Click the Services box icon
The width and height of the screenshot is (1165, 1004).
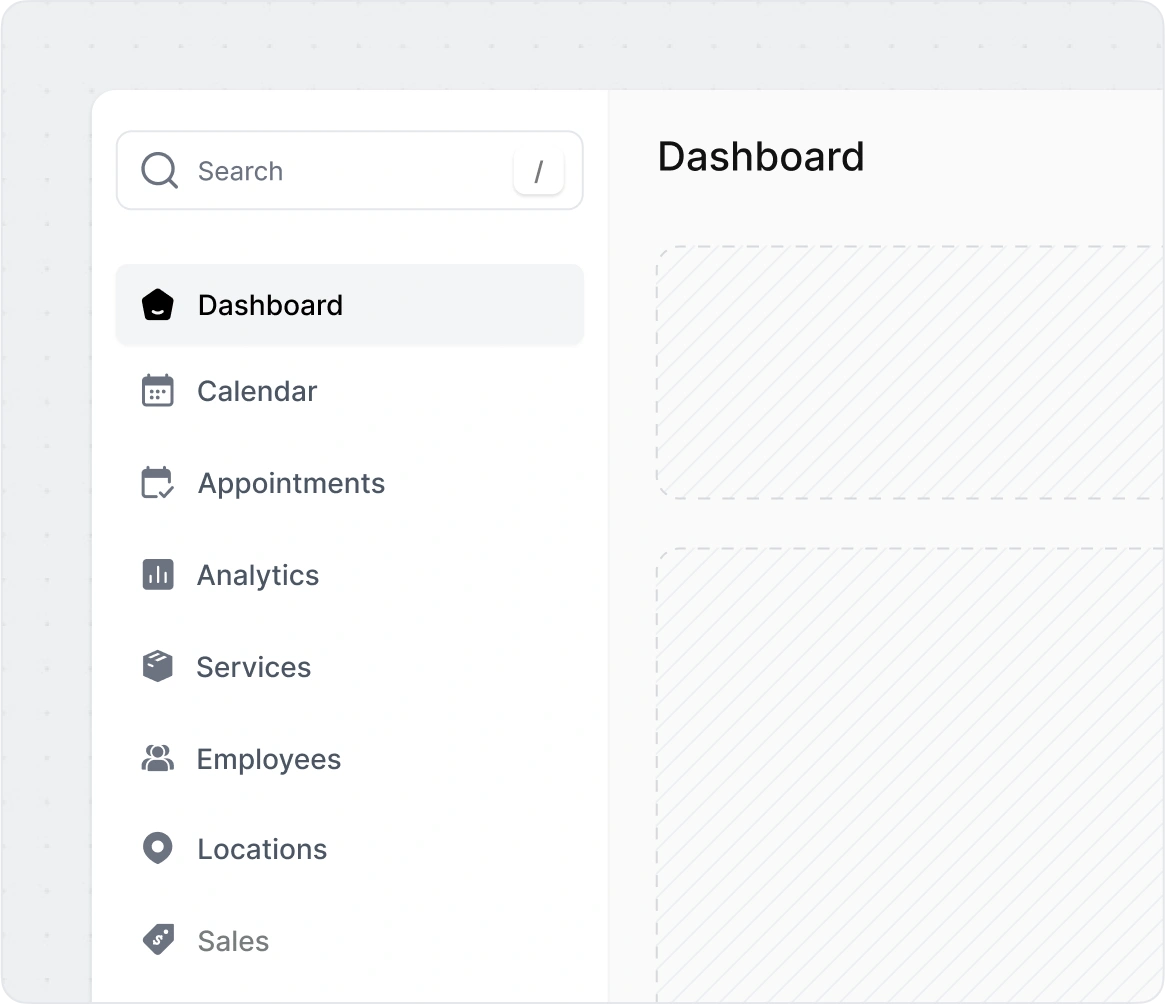pyautogui.click(x=158, y=667)
